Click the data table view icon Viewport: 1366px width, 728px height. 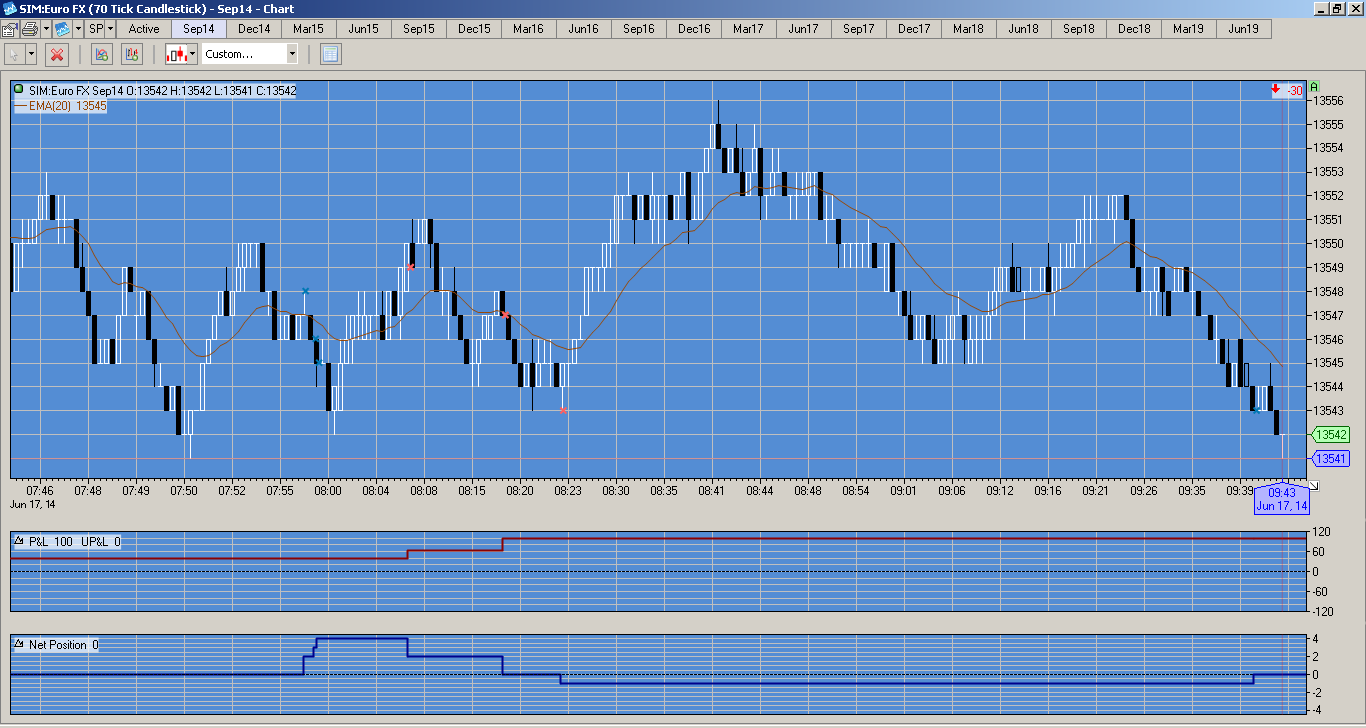331,54
